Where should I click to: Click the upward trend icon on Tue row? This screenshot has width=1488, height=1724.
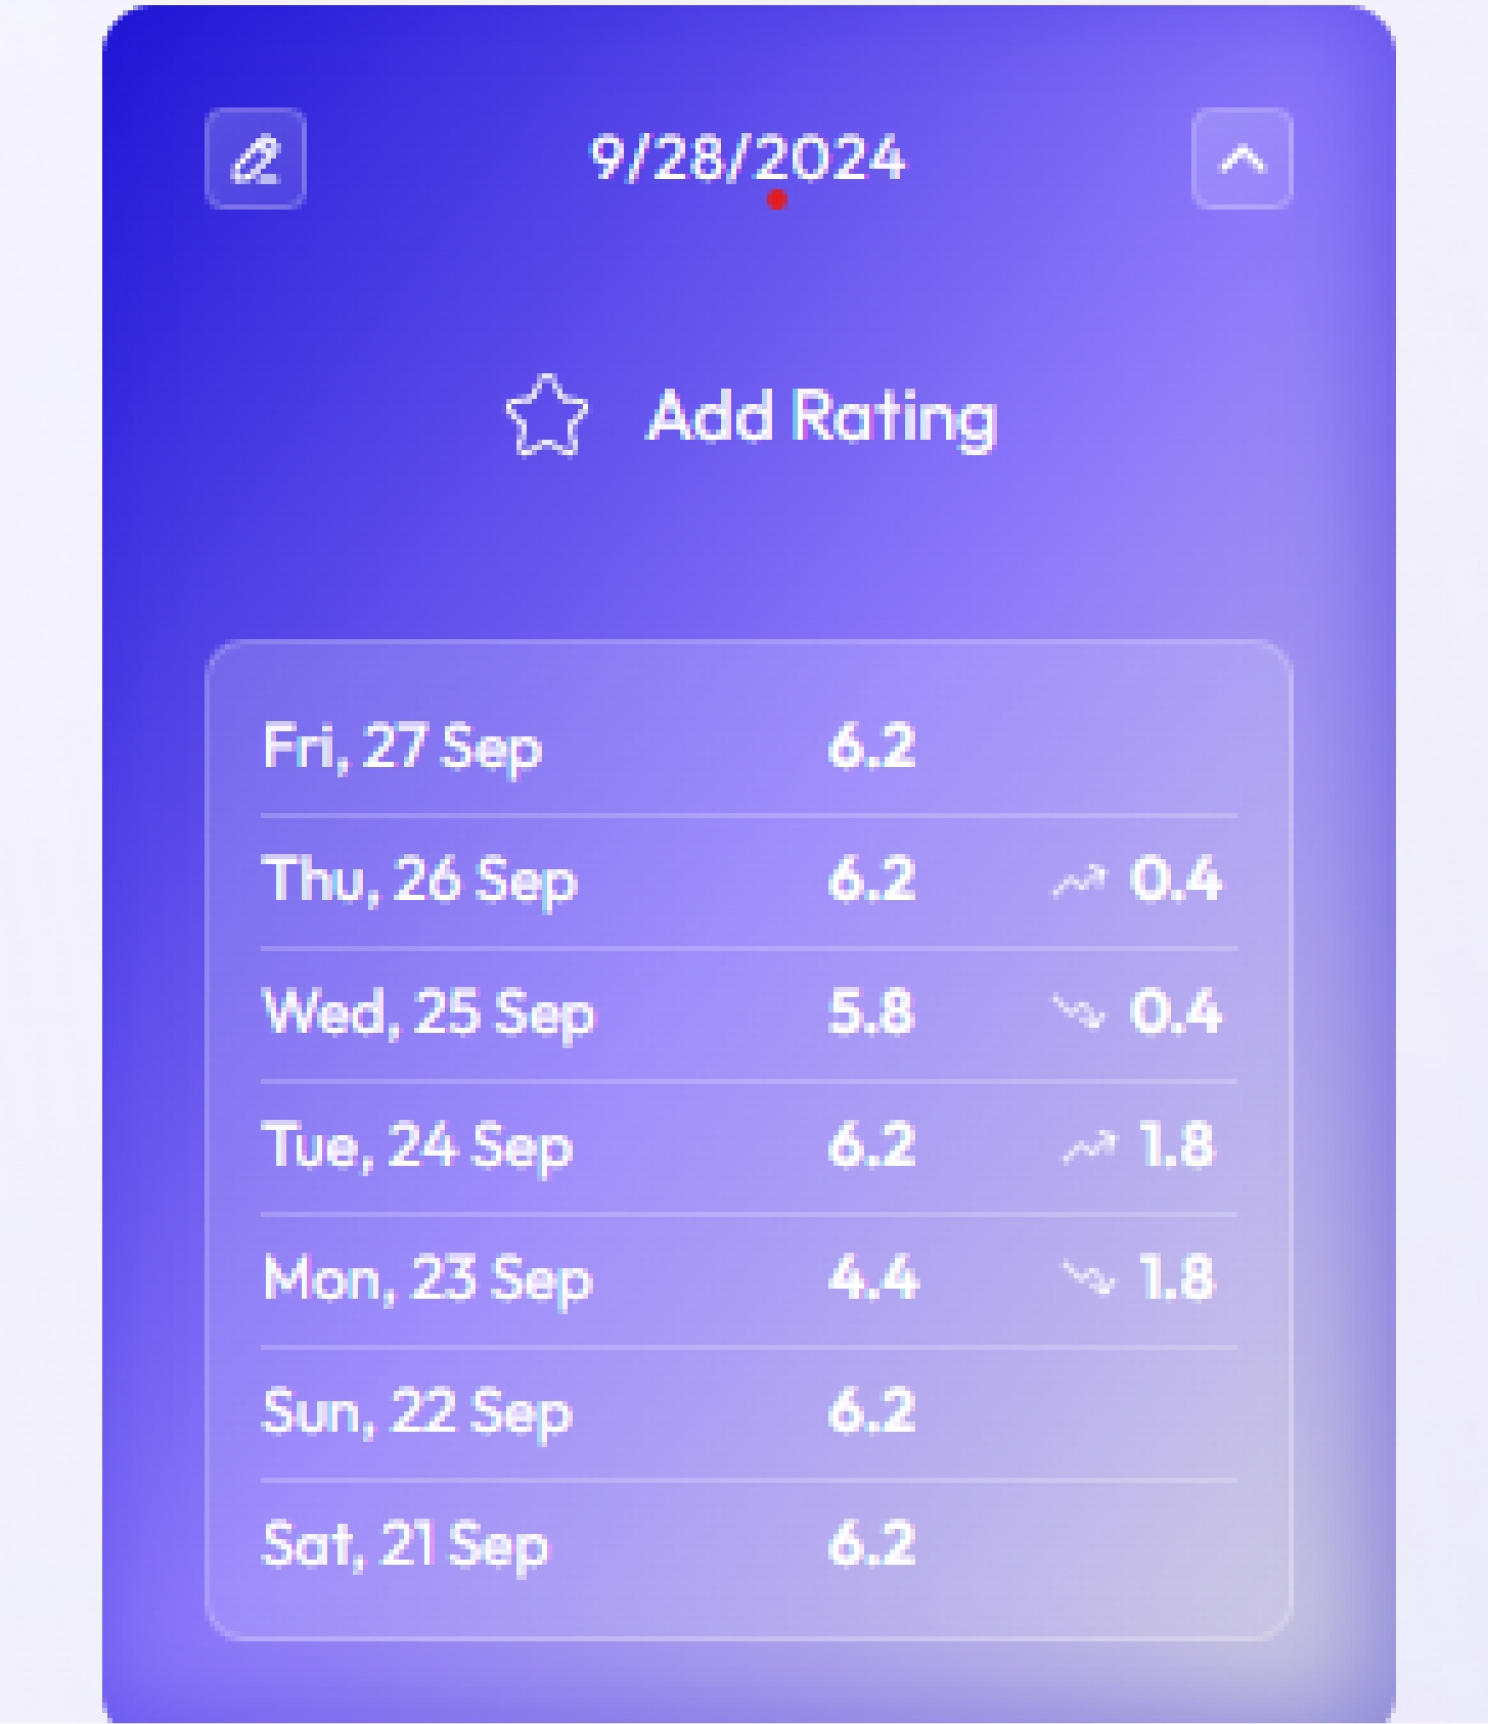[x=1088, y=1147]
